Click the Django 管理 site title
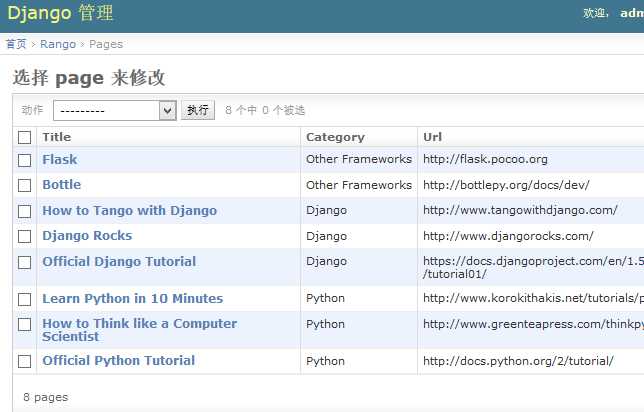This screenshot has height=412, width=644. [x=60, y=13]
